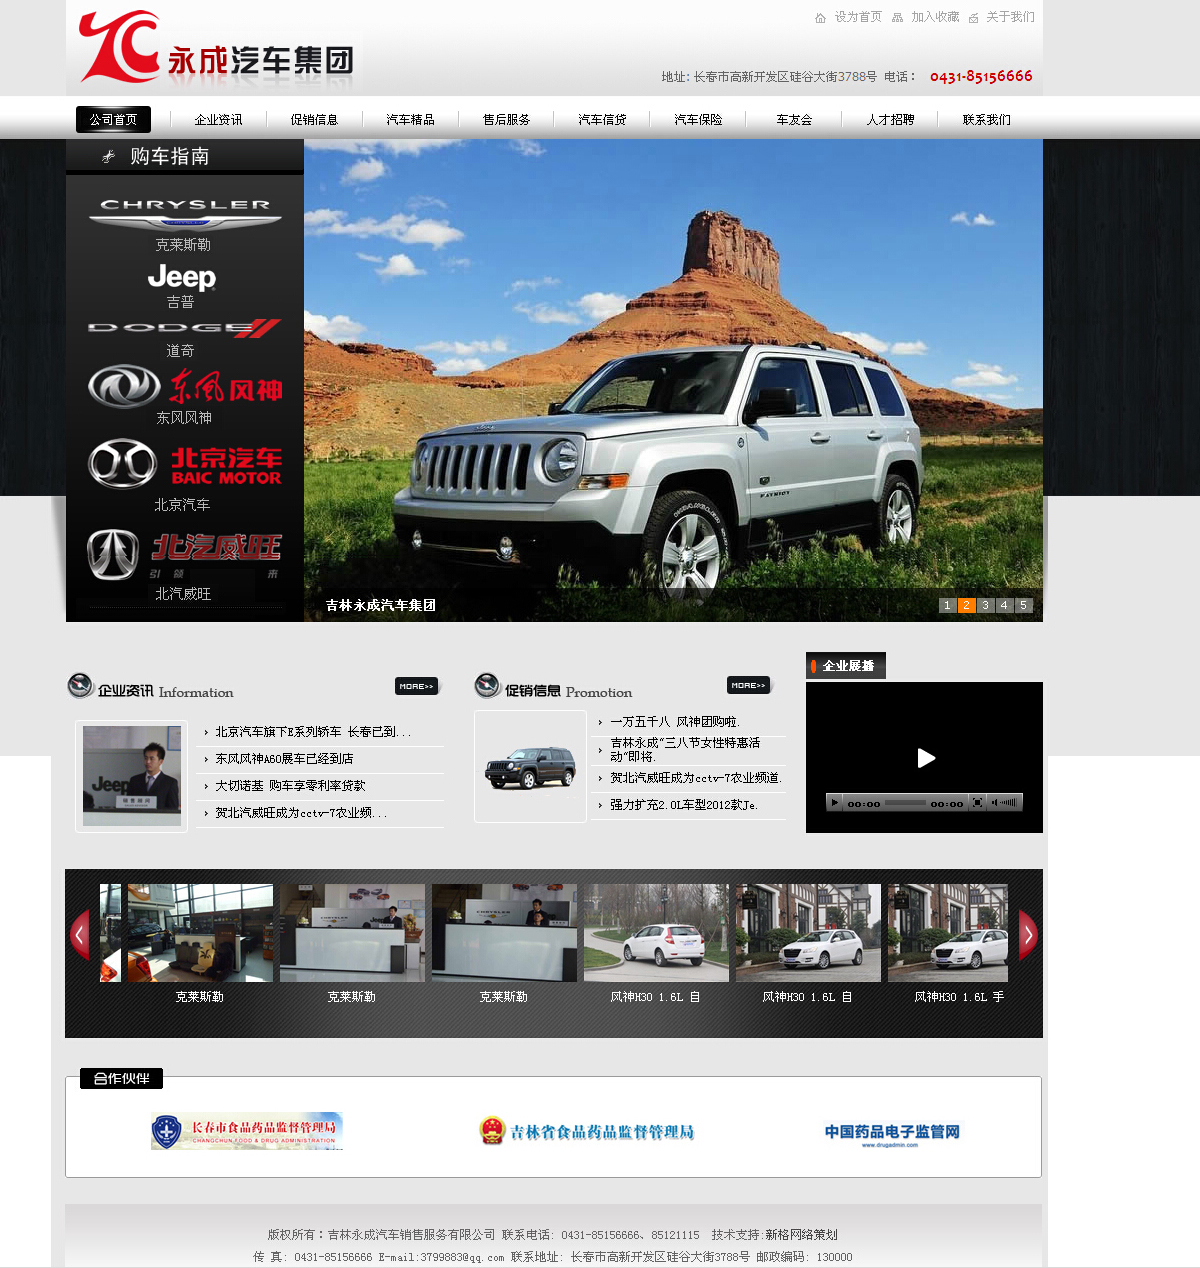1200x1268 pixels.
Task: Open the 北京汽车 BAIC Motor logo
Action: tap(185, 465)
